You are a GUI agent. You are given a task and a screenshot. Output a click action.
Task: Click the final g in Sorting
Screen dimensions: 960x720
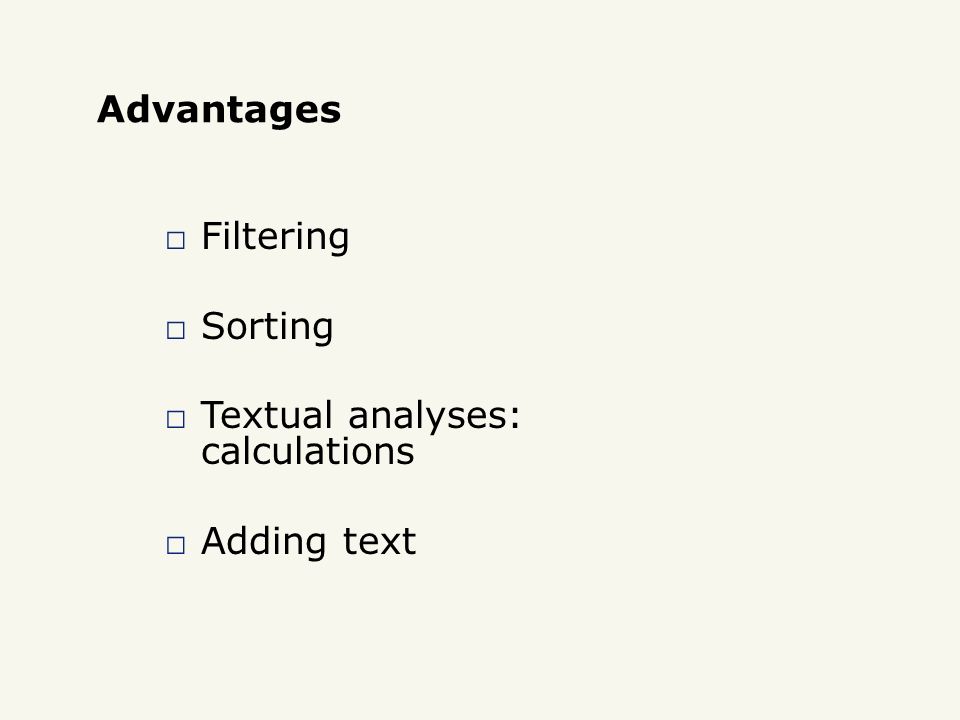coord(322,331)
